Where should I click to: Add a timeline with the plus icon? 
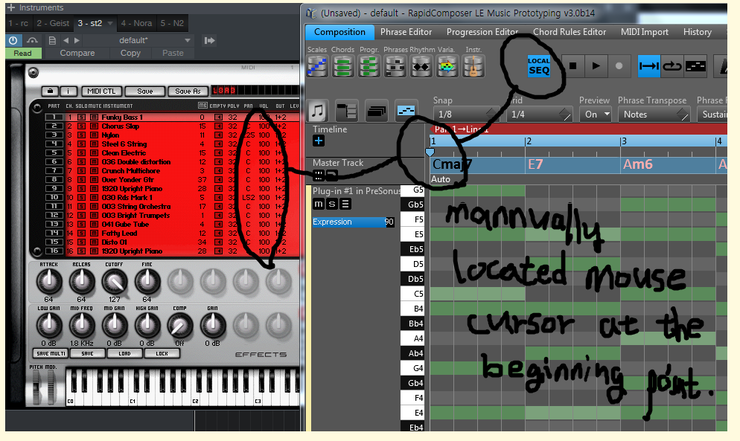click(x=318, y=141)
